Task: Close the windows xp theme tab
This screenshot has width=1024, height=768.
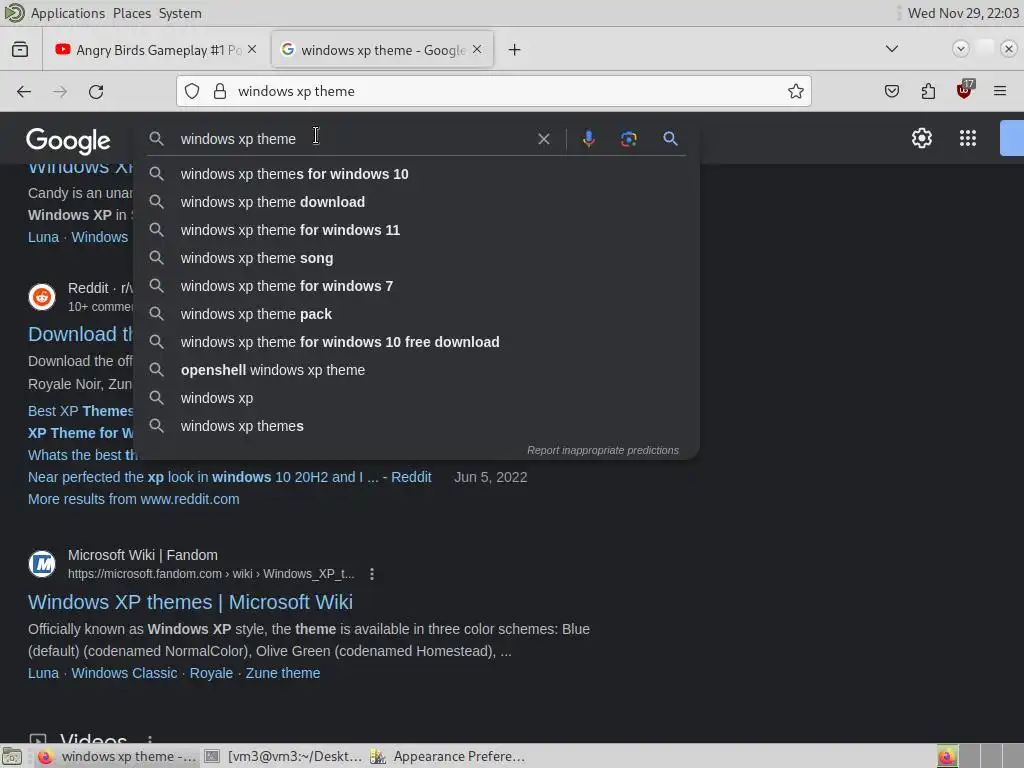Action: (477, 50)
